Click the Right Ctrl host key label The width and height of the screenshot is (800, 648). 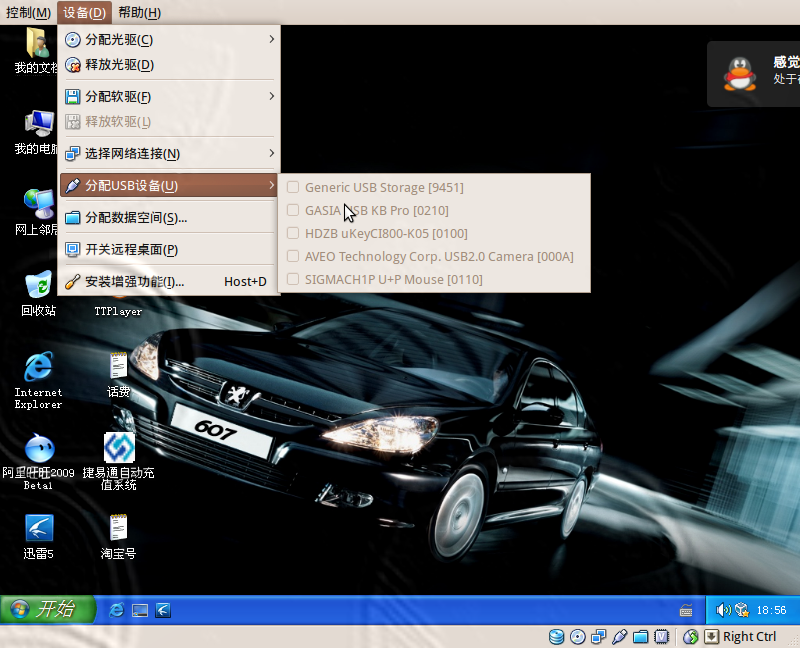pyautogui.click(x=749, y=636)
